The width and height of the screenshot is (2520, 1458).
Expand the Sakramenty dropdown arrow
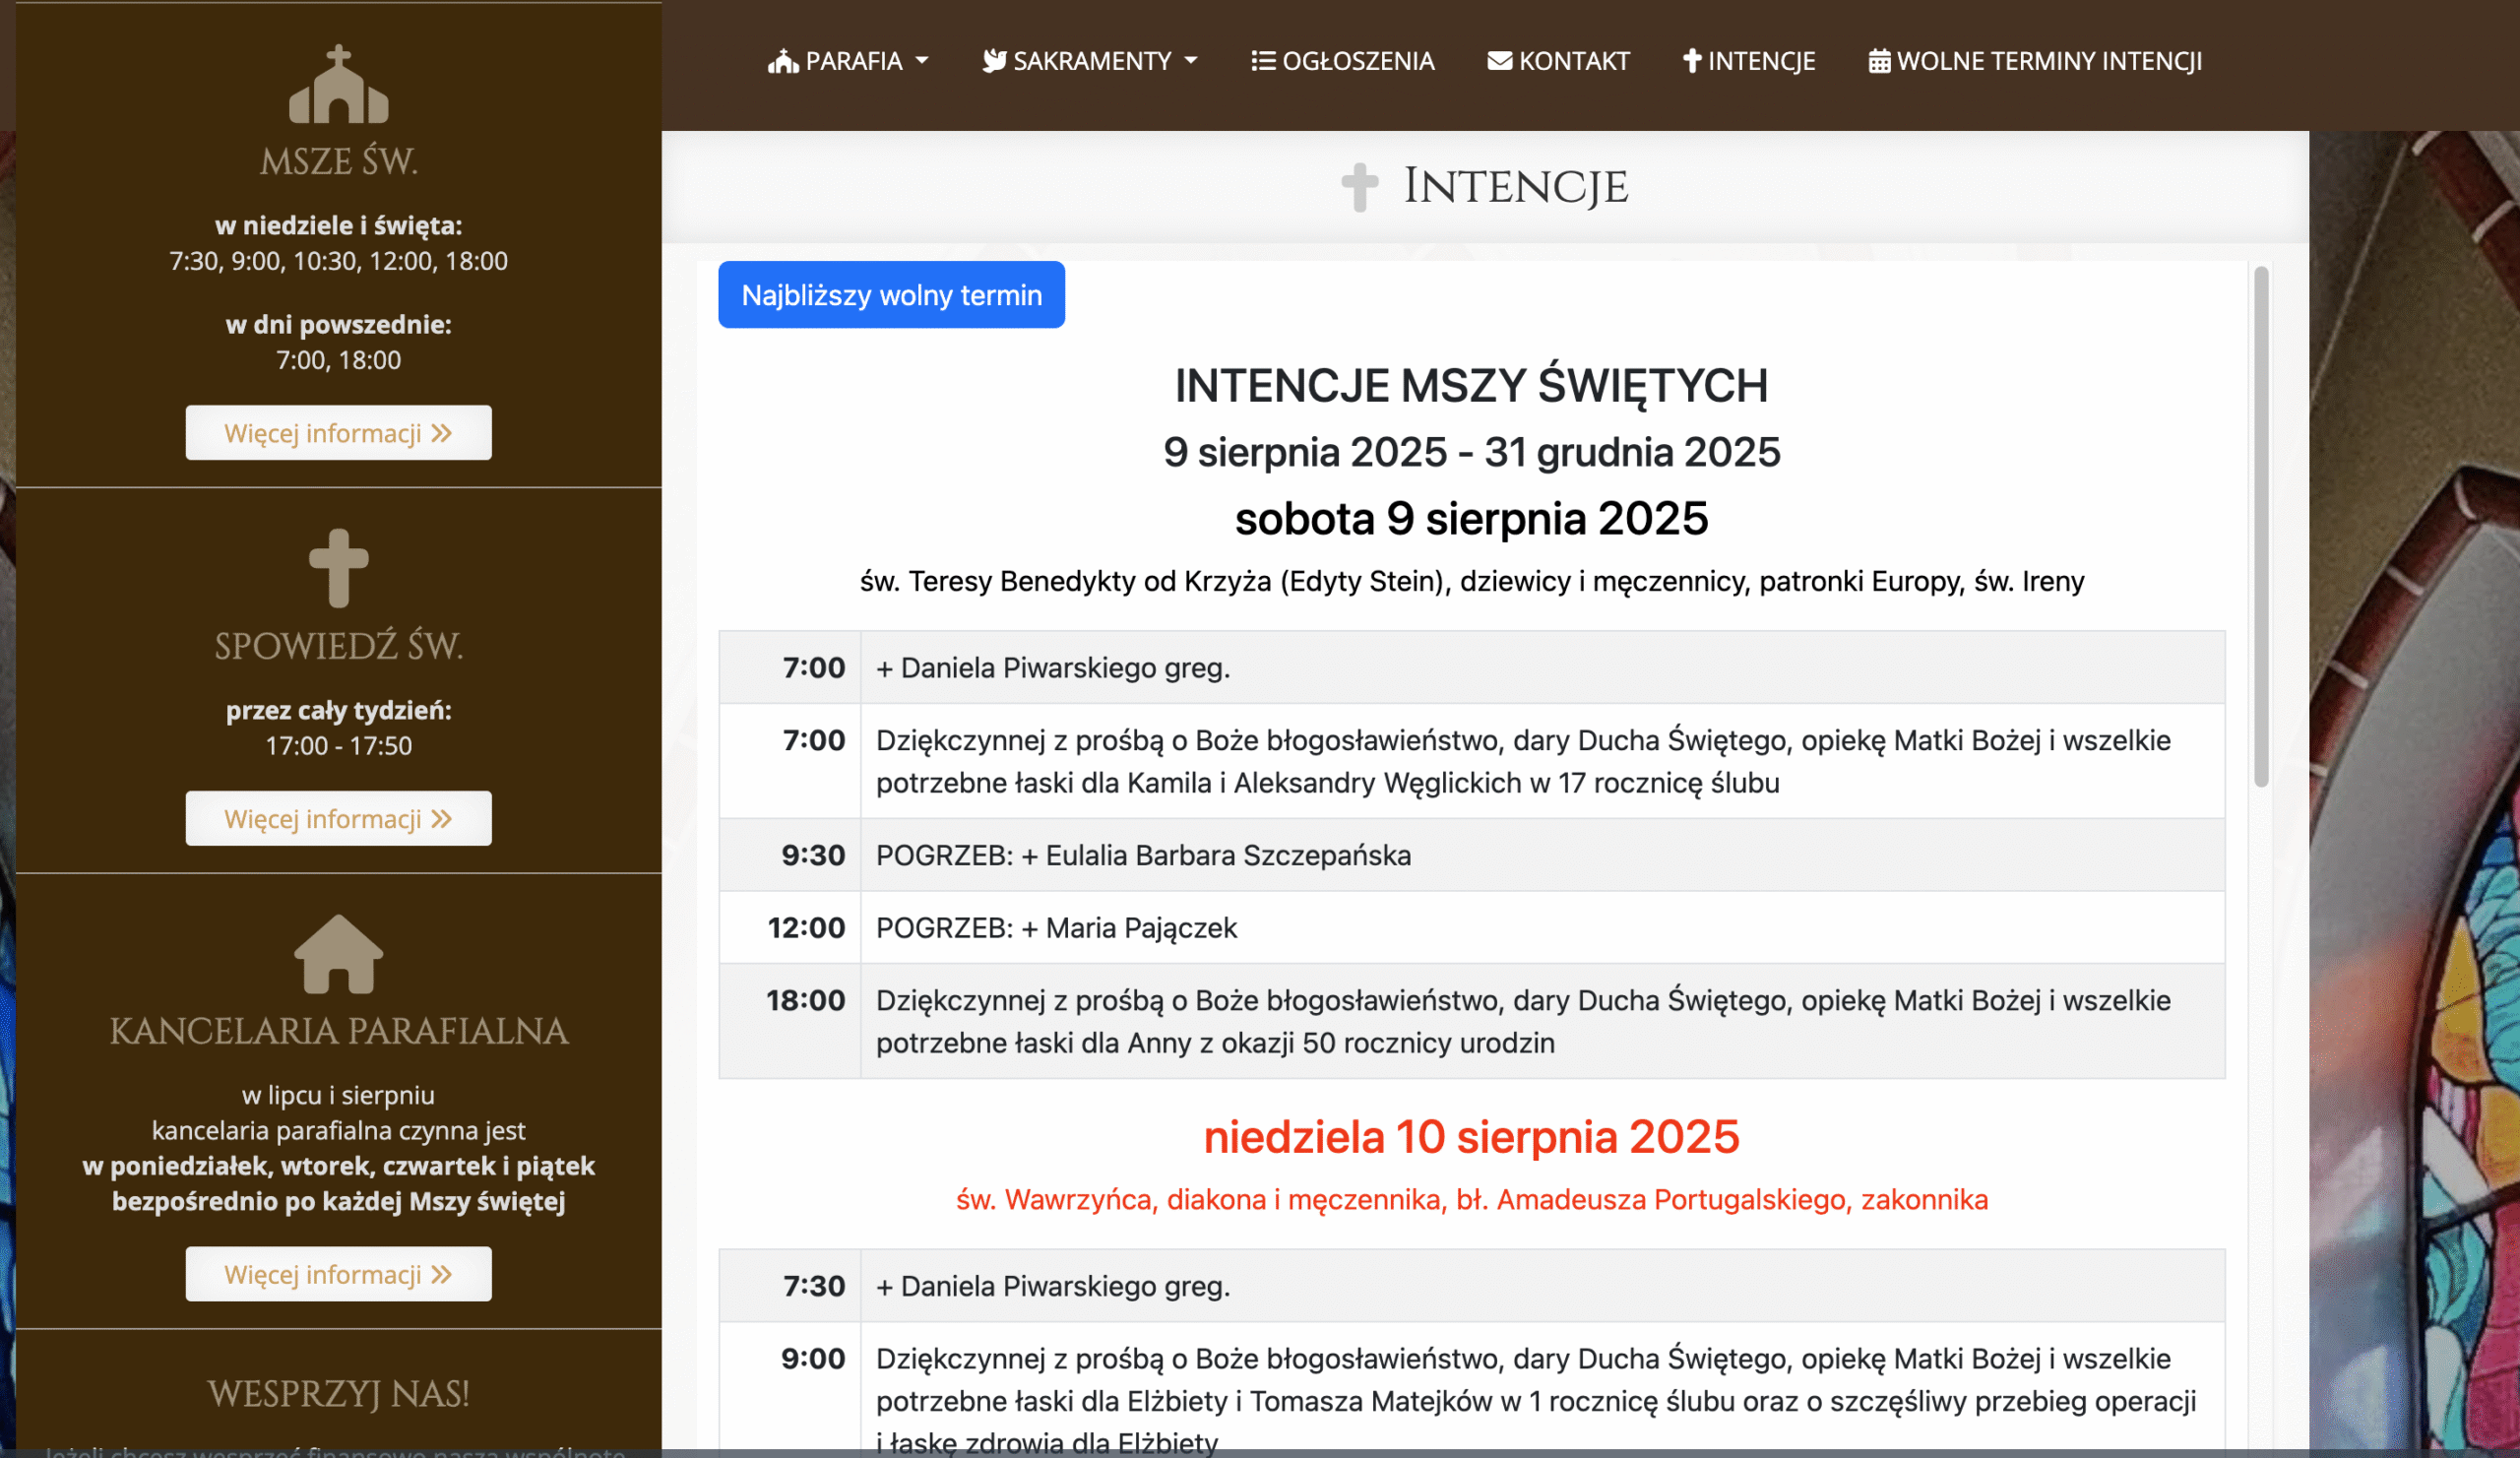[1191, 61]
